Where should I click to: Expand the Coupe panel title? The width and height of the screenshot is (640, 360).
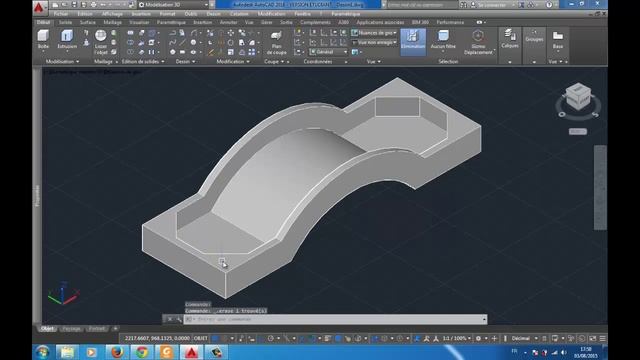[x=274, y=62]
